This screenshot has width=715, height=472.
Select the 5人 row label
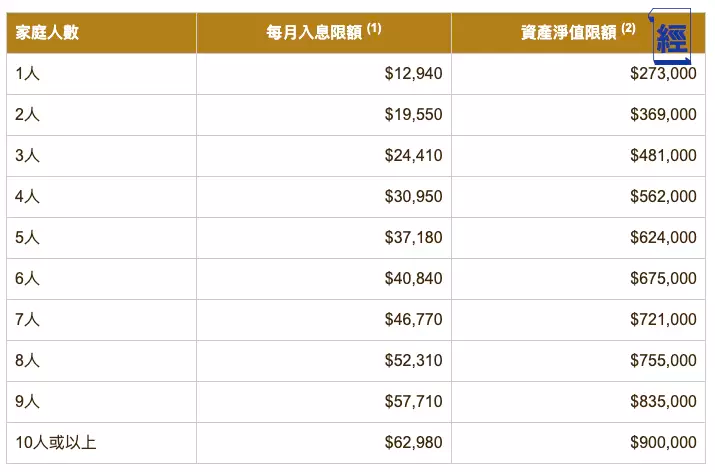(x=27, y=238)
